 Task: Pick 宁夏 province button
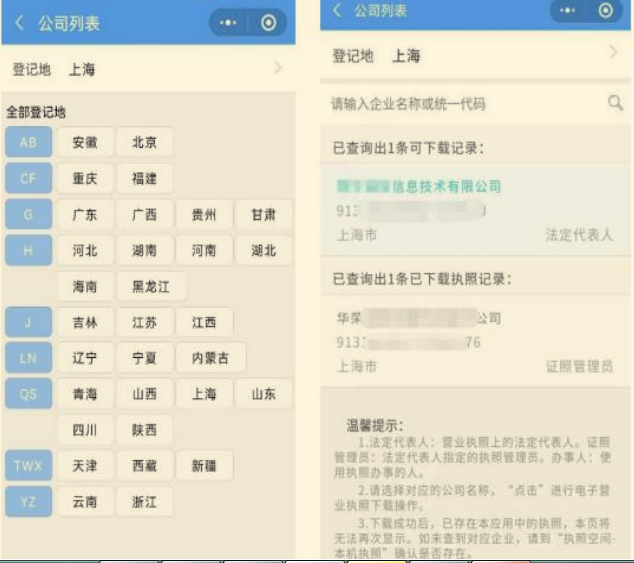(145, 358)
